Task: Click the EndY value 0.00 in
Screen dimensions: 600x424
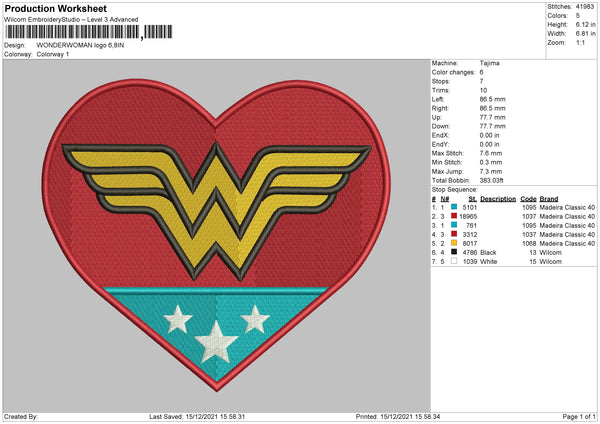Action: pos(489,144)
